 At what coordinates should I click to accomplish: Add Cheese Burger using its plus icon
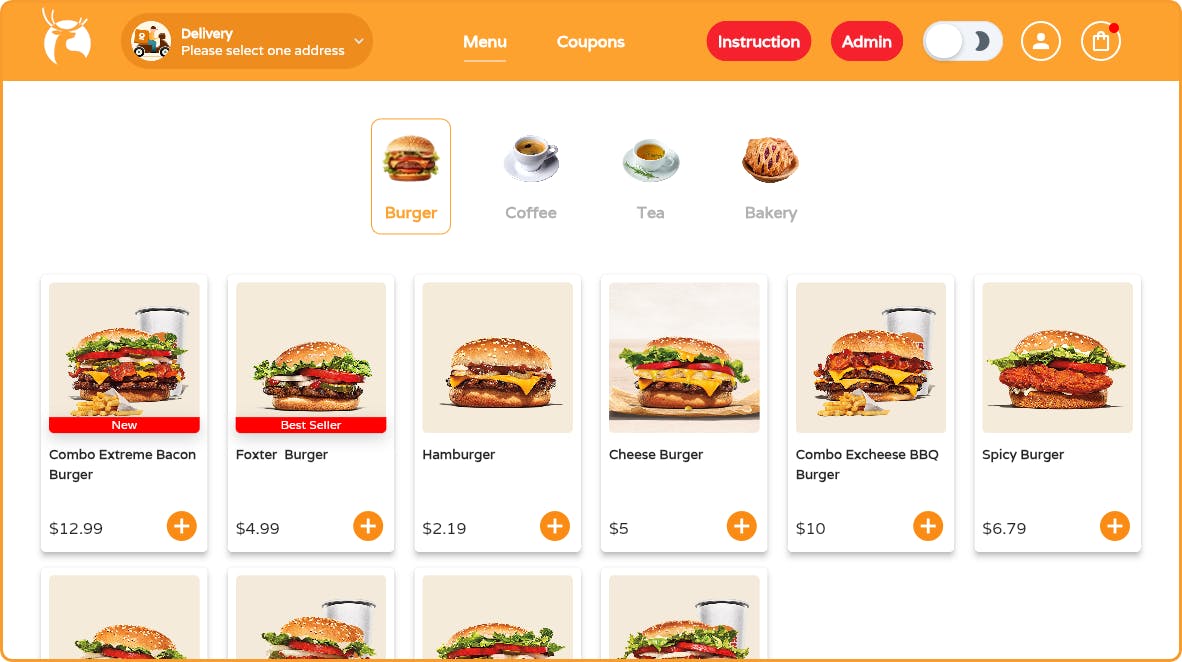click(741, 526)
